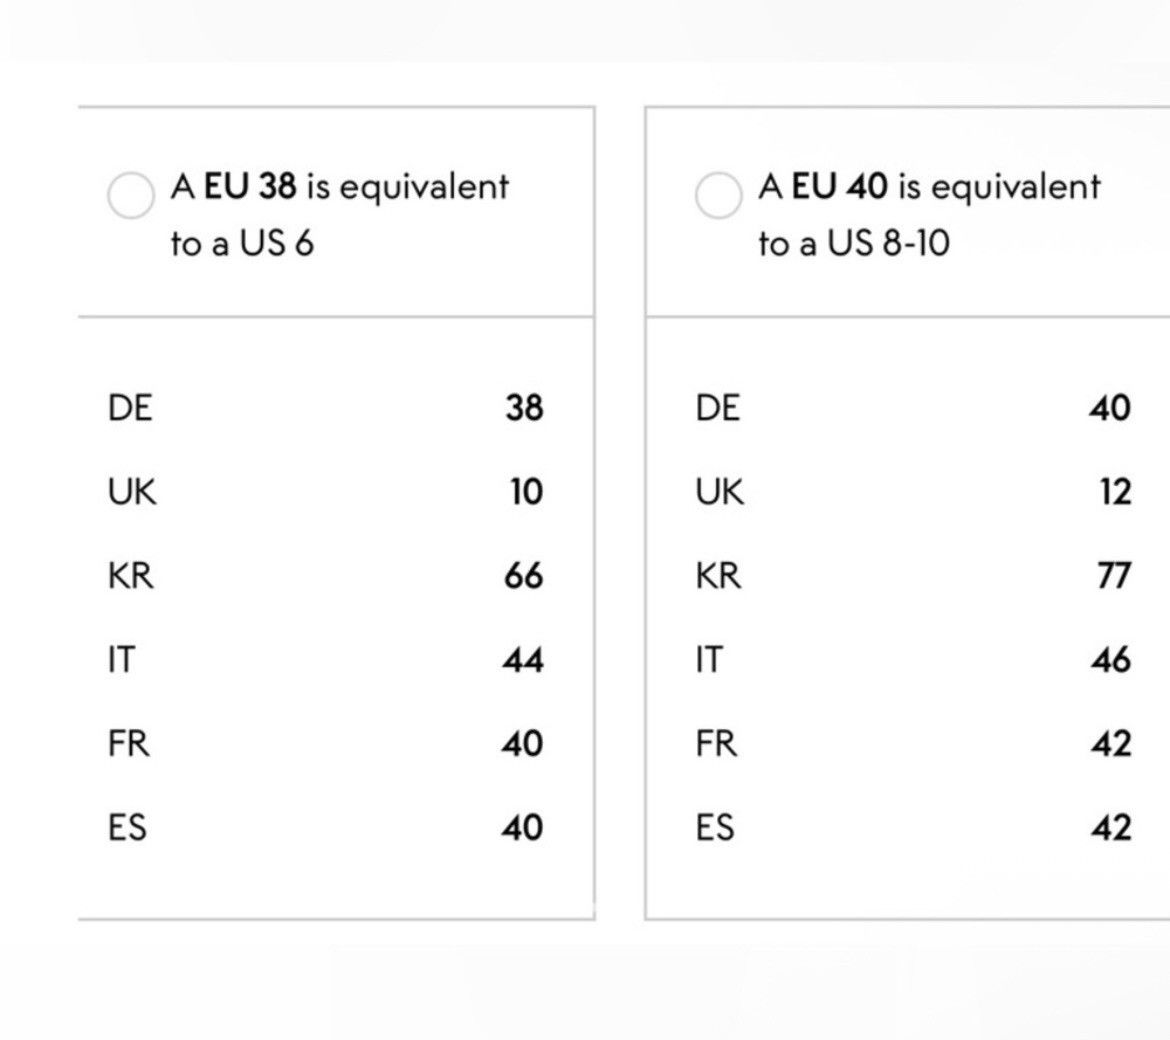Select the EU 38 radio button
The width and height of the screenshot is (1170, 1040).
(x=131, y=195)
